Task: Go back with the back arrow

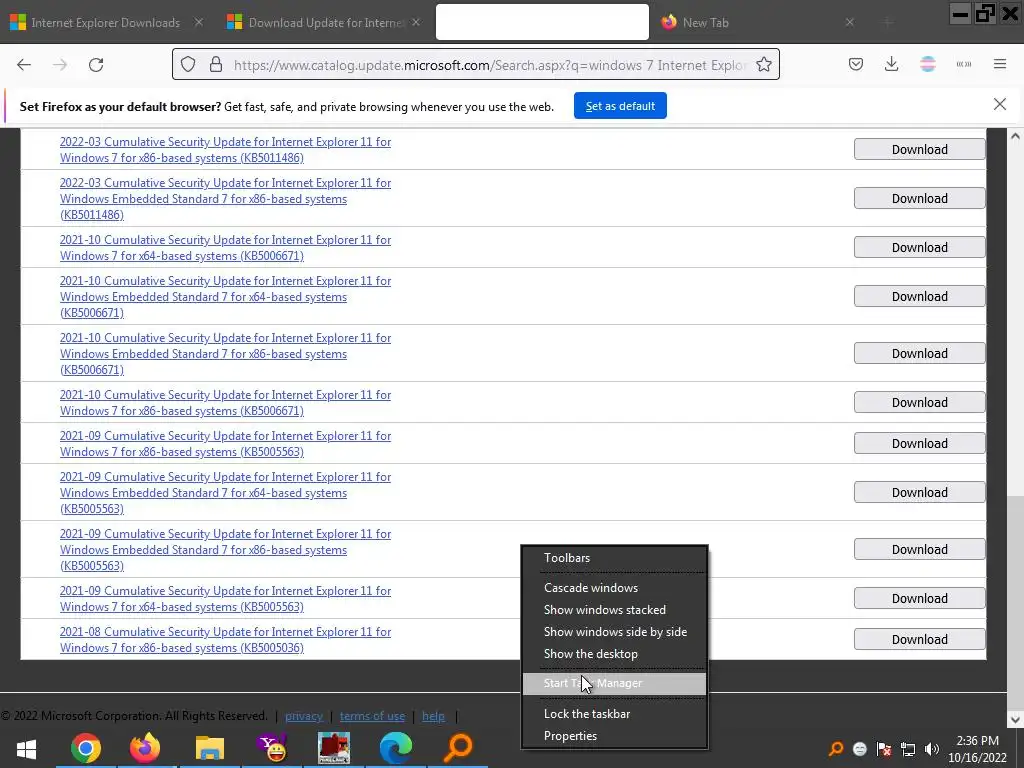Action: [24, 65]
